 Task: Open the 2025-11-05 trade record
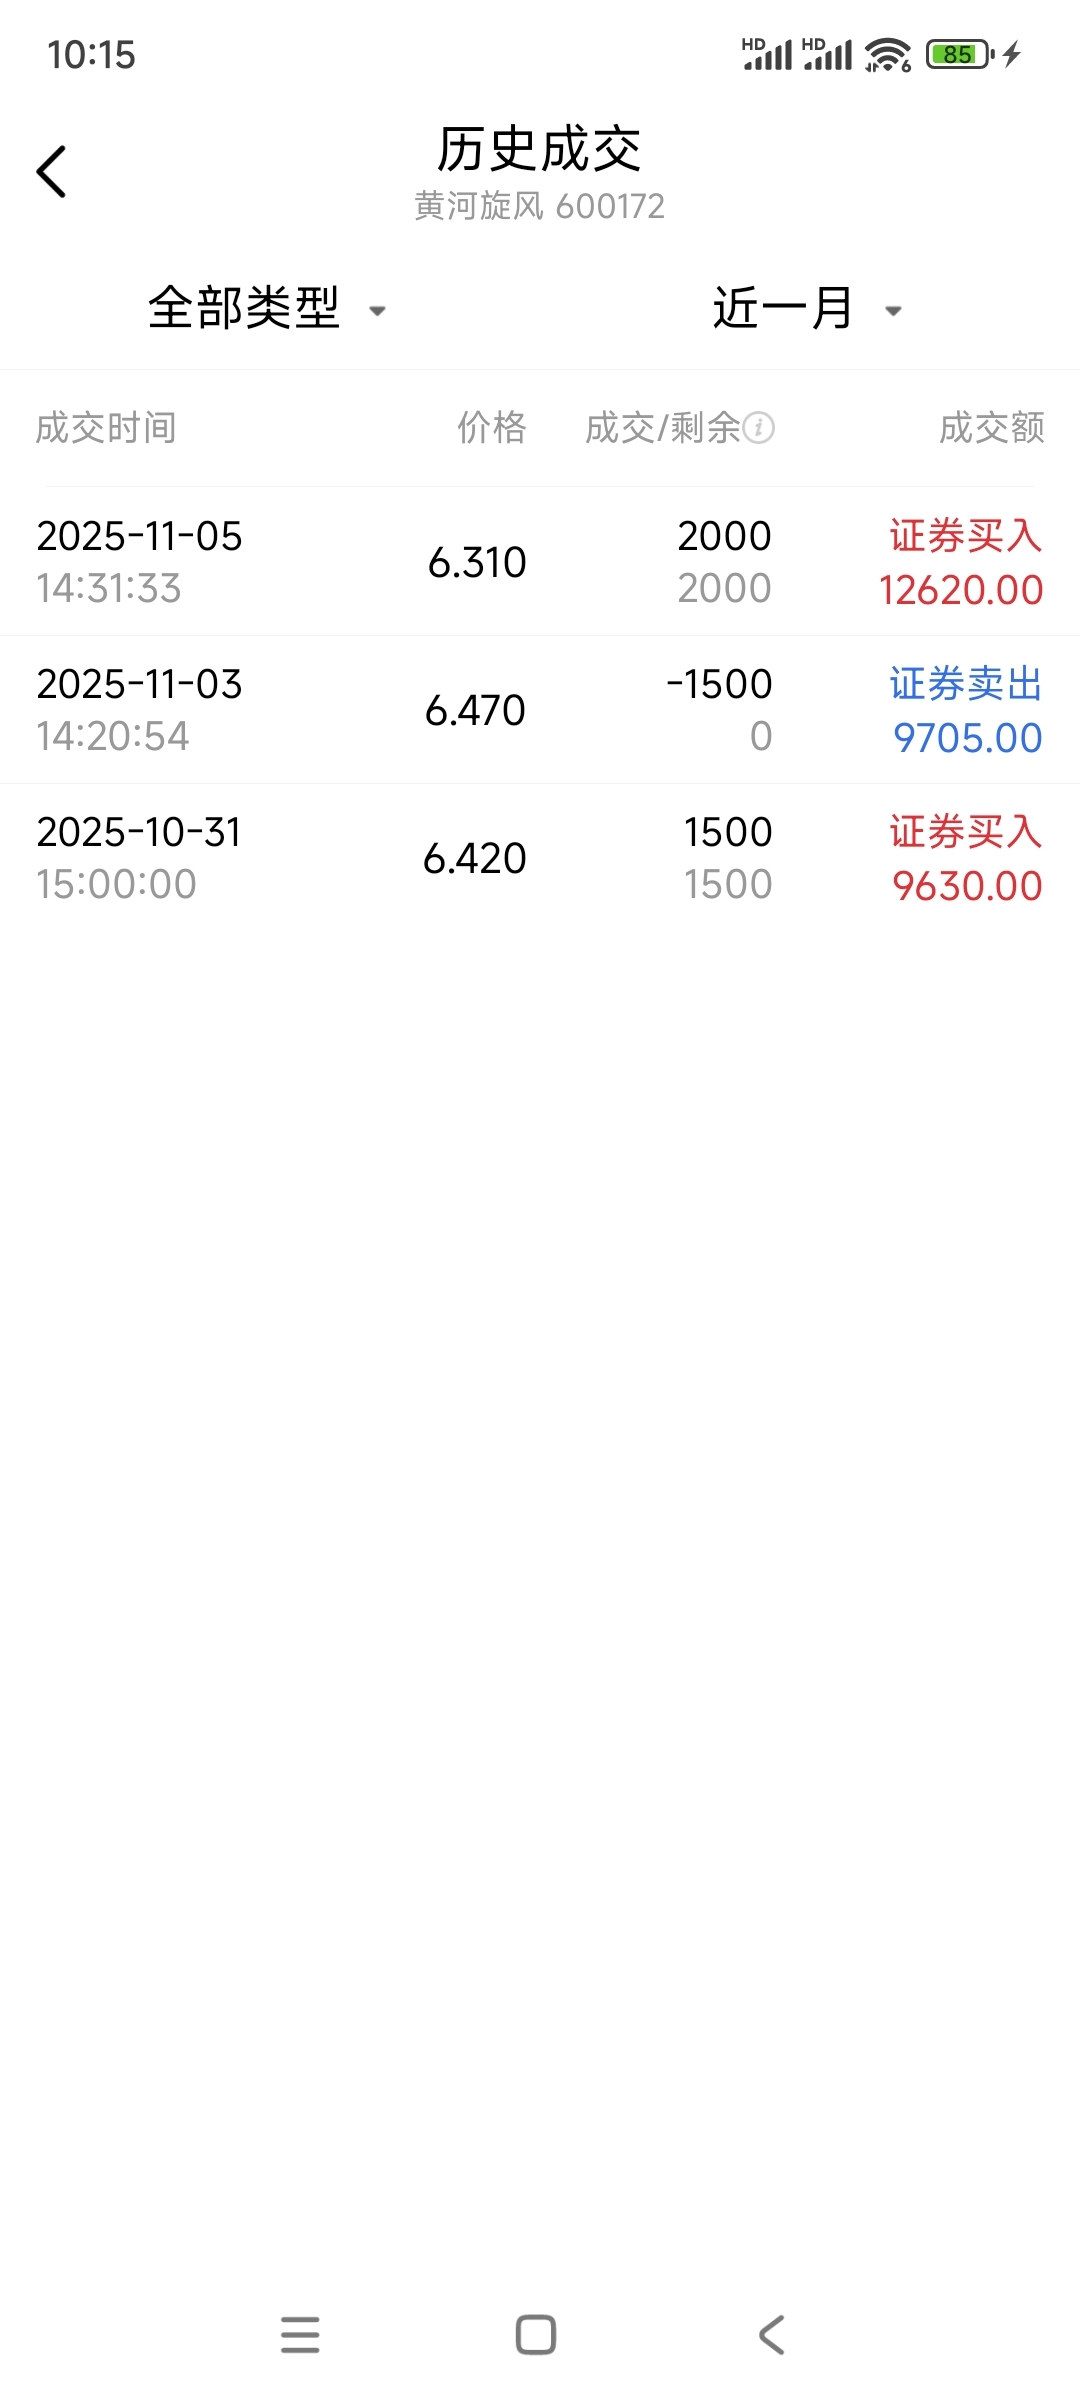point(540,562)
